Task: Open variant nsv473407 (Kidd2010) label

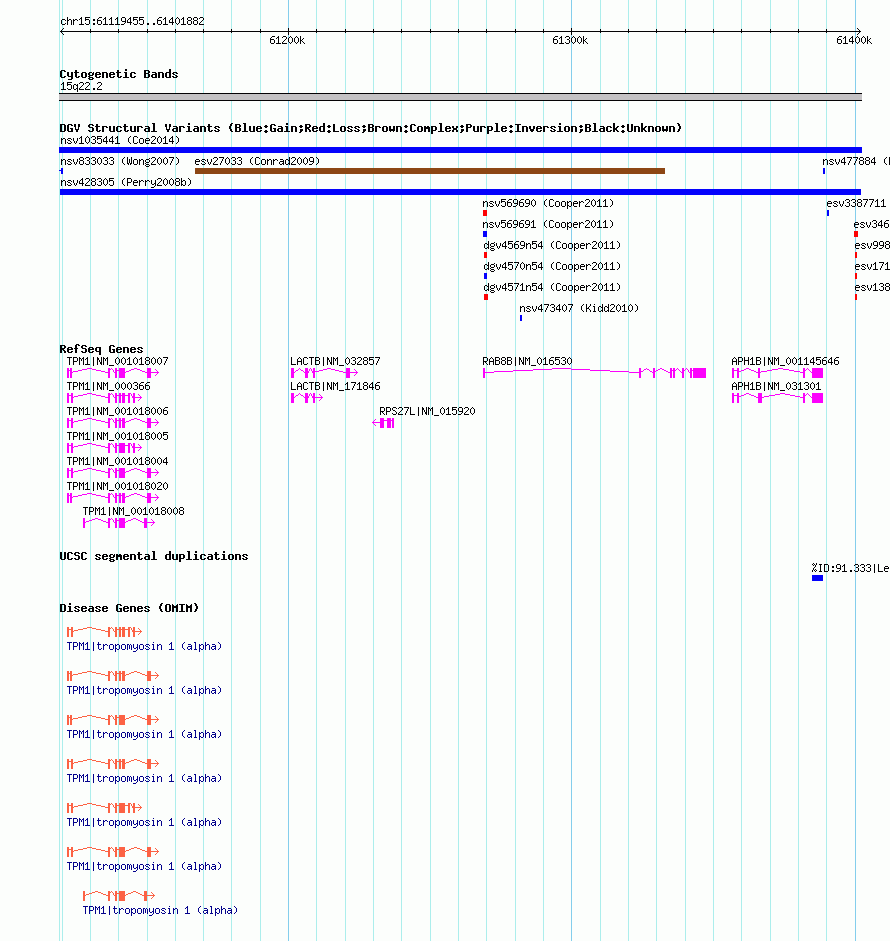Action: pyautogui.click(x=579, y=308)
